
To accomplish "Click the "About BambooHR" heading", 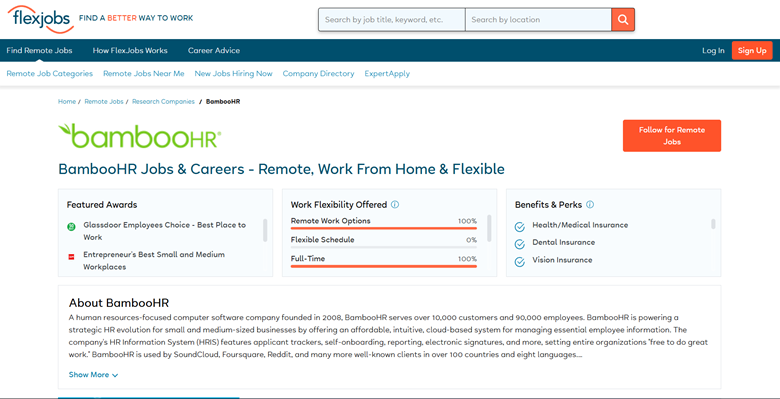I will [x=119, y=303].
